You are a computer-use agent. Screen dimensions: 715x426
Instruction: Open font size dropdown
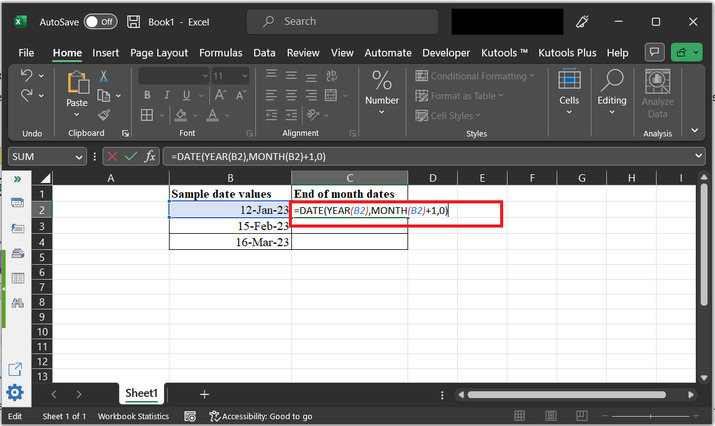(245, 76)
